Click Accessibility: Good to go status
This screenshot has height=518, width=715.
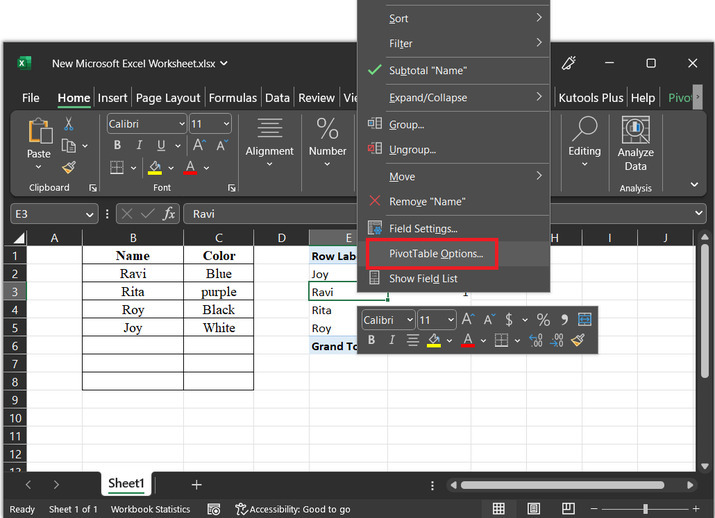pyautogui.click(x=293, y=509)
